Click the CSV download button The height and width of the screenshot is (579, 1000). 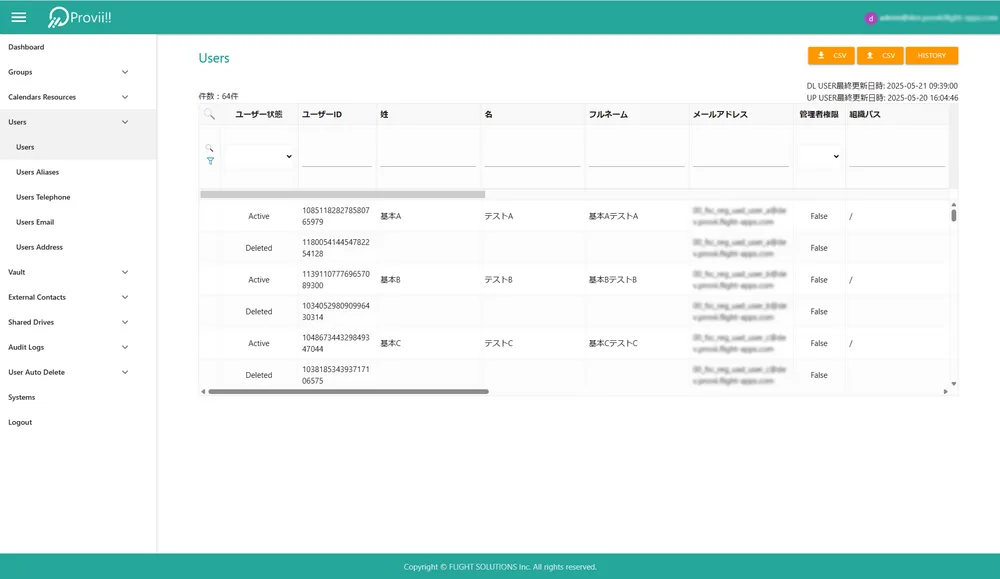(831, 55)
